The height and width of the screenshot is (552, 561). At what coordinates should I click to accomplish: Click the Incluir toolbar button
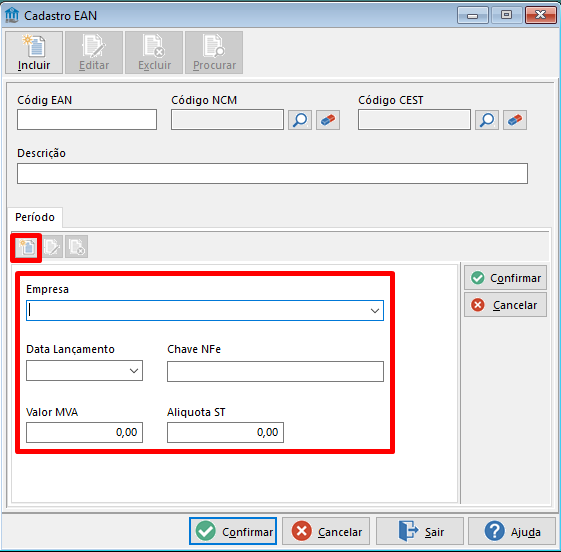[34, 53]
